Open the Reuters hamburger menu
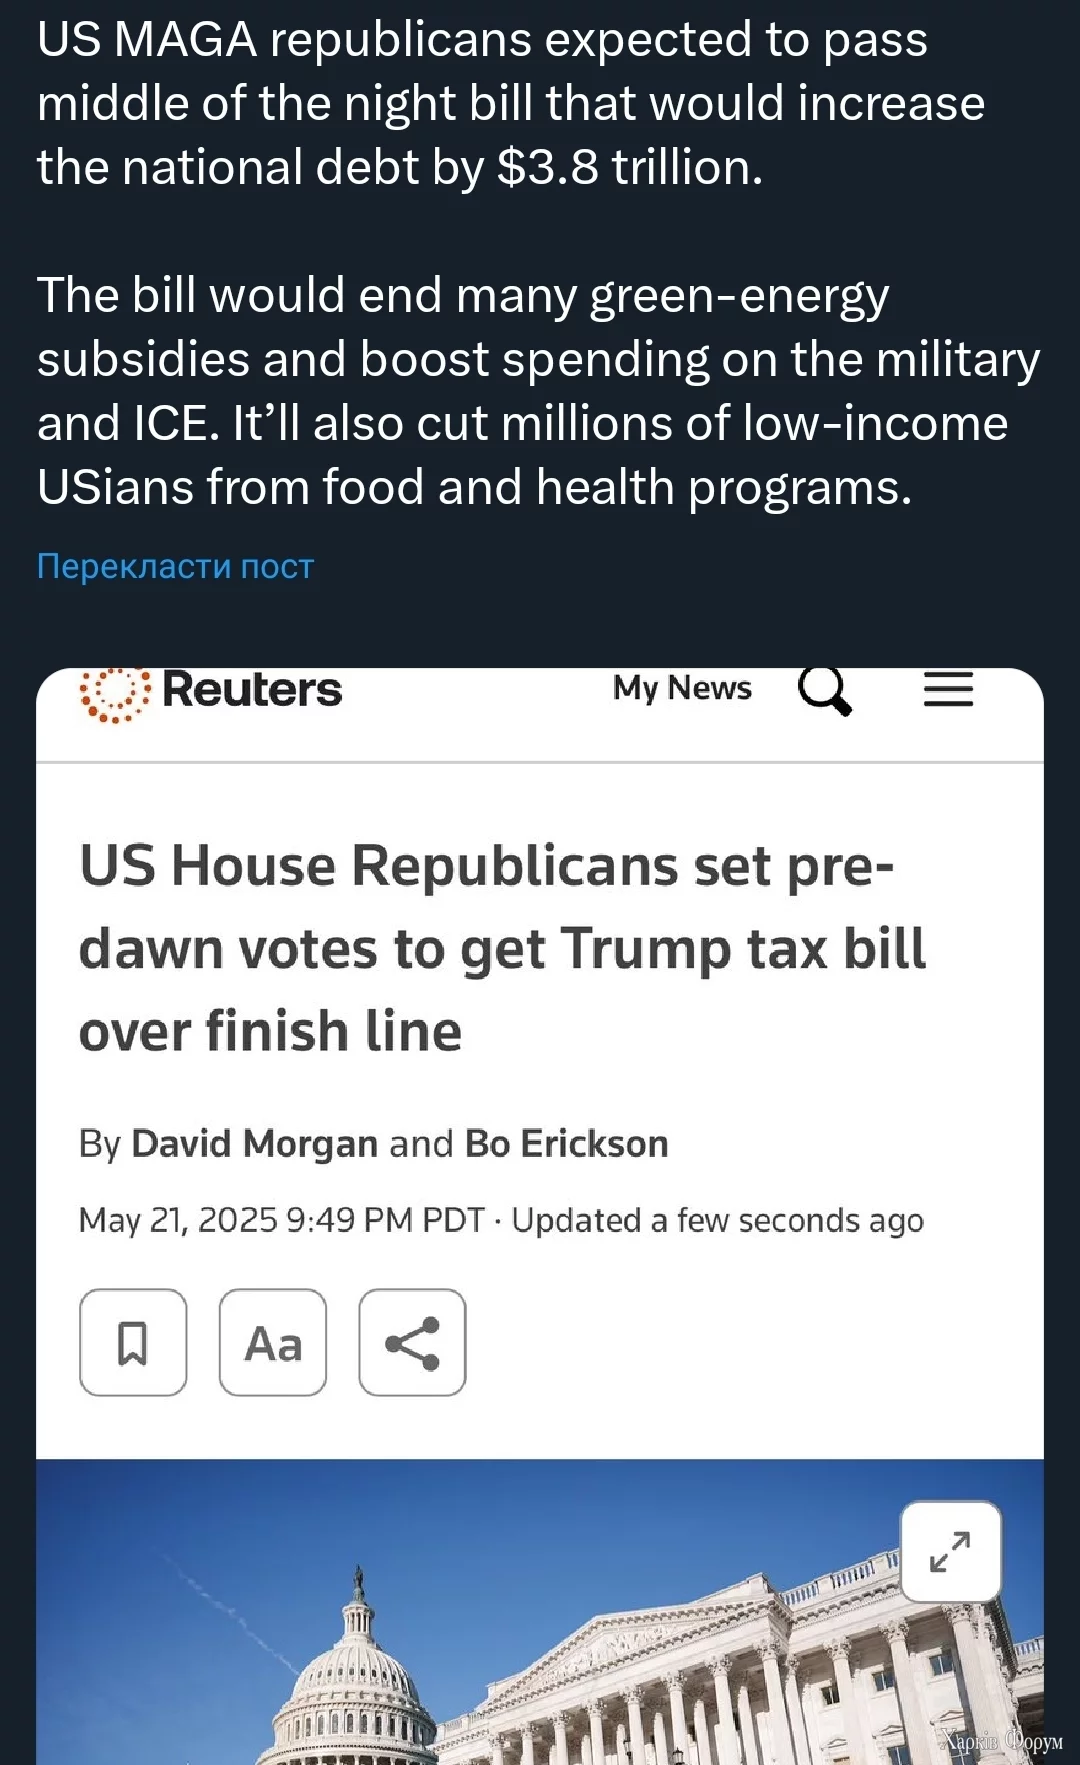Screen dimensions: 1080x1765 pos(948,690)
